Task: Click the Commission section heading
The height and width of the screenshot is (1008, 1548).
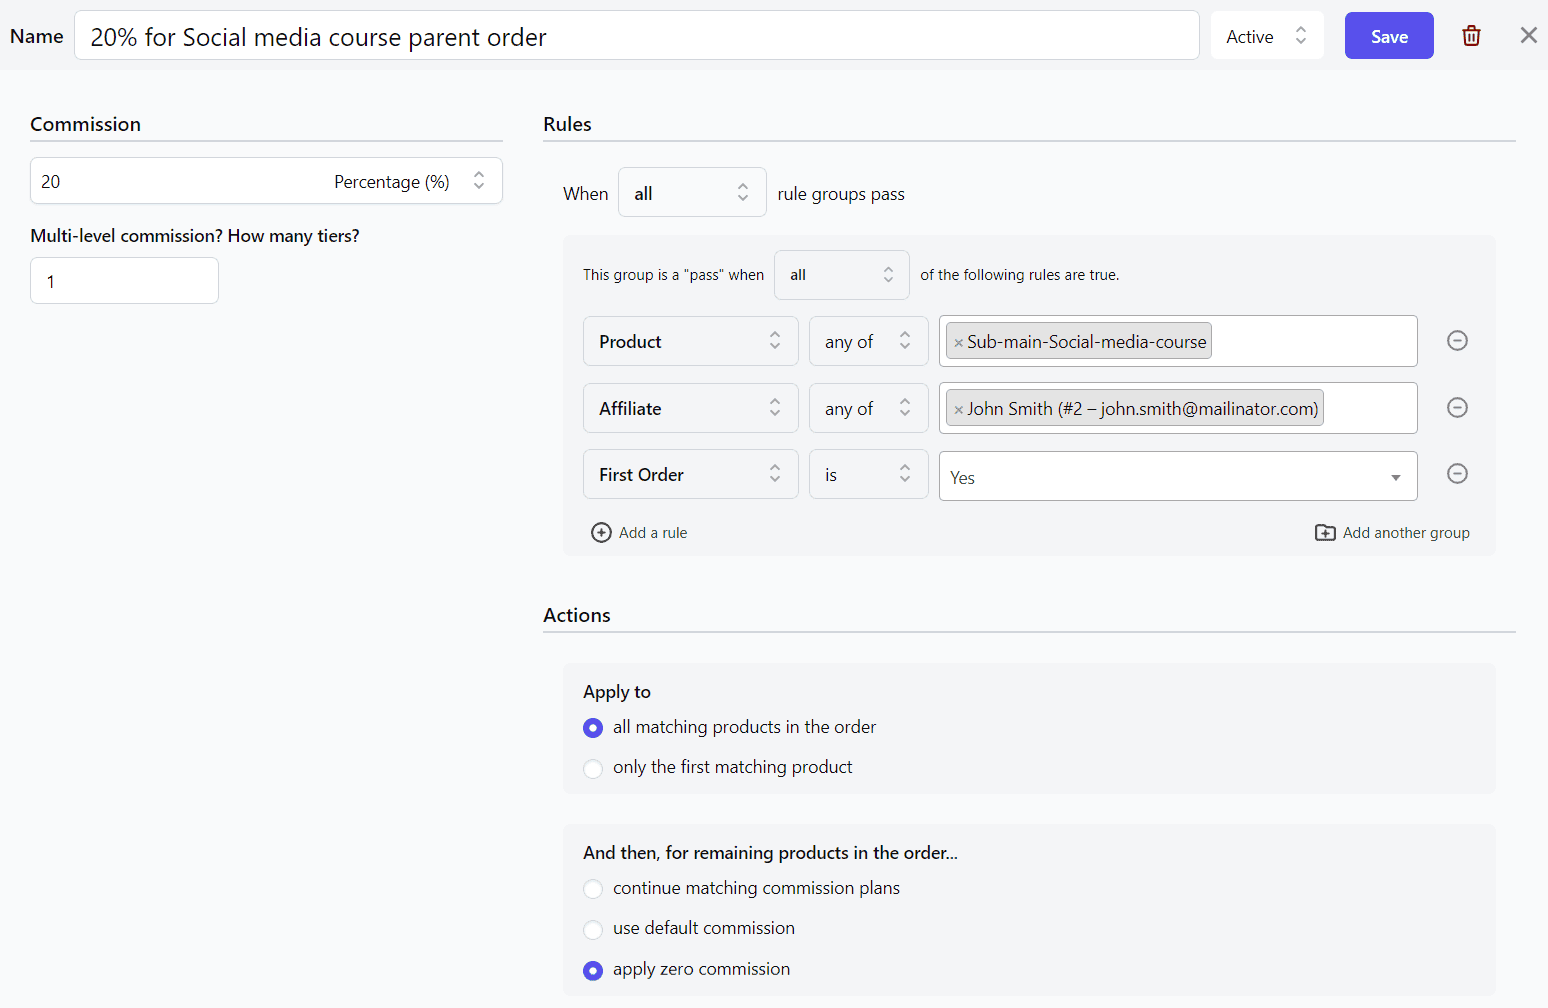Action: pos(85,124)
